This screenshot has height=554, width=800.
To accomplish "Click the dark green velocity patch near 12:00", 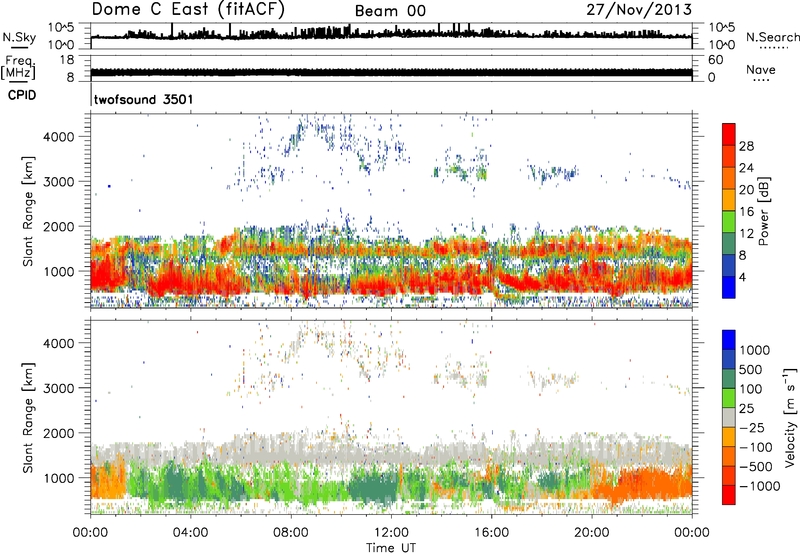I will coord(373,487).
